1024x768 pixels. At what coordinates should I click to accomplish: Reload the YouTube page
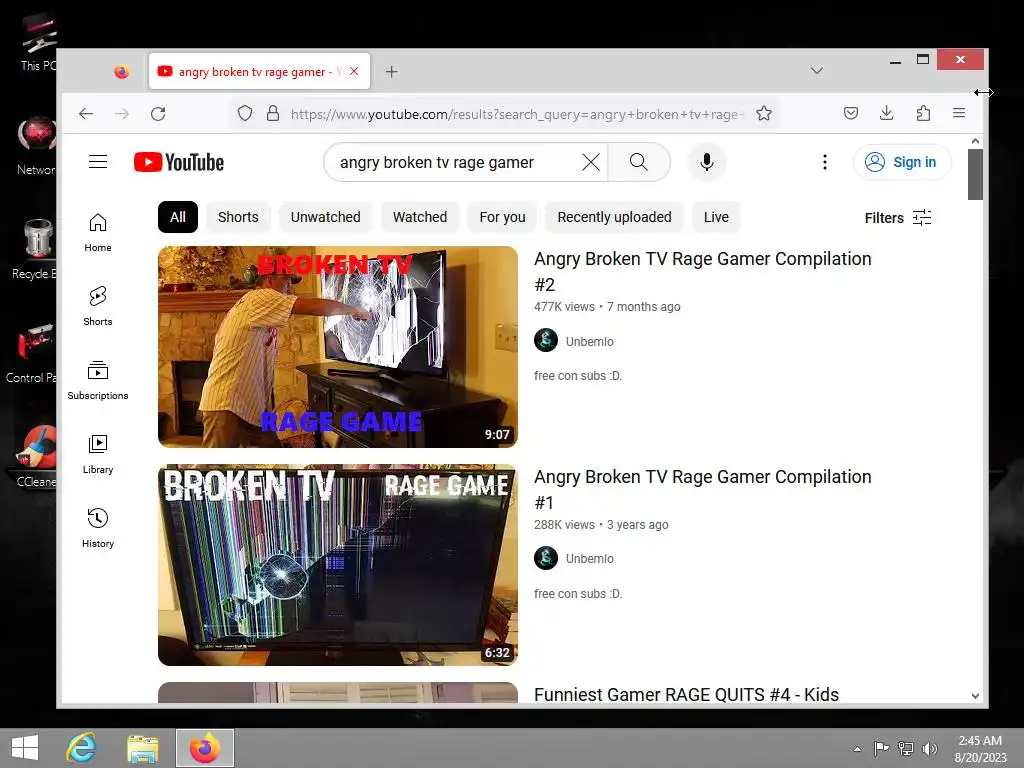[158, 114]
